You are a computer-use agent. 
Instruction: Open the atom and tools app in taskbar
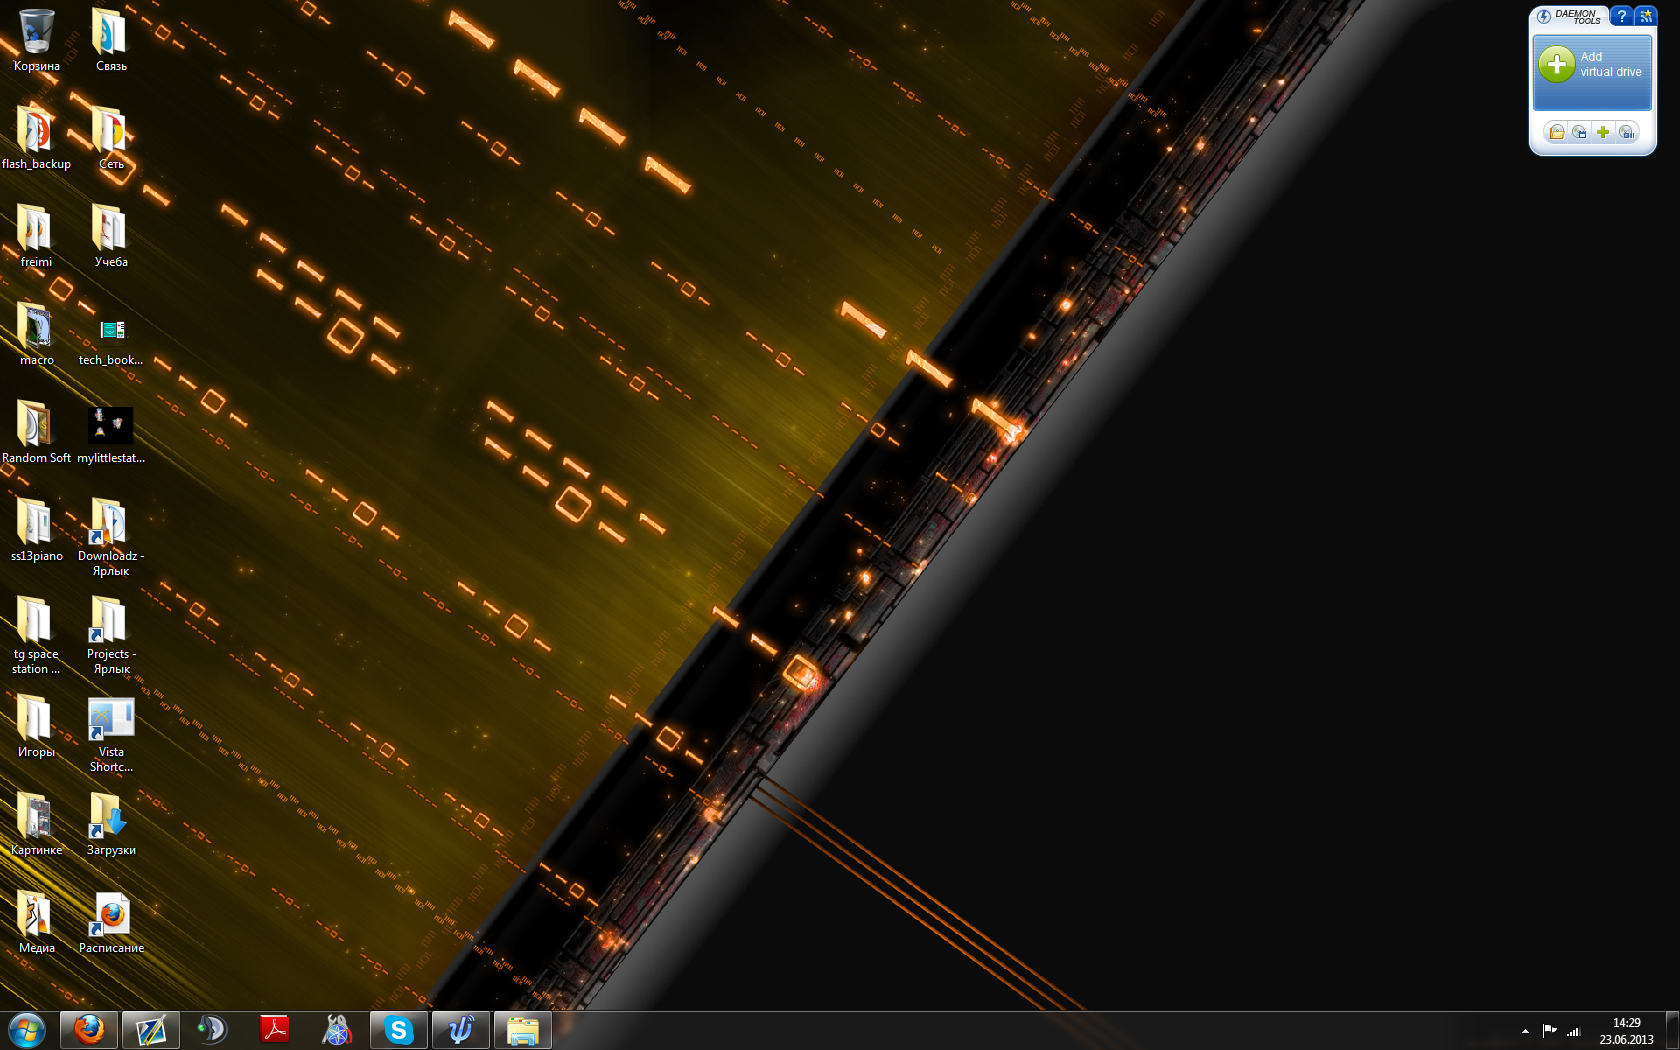point(337,1030)
